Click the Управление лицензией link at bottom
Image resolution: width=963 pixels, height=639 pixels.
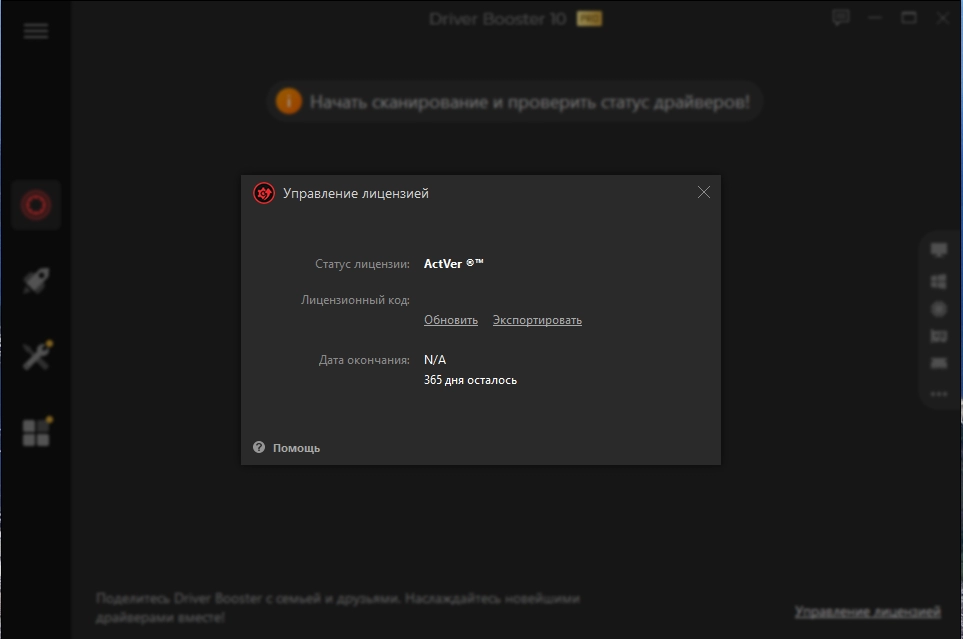click(x=867, y=611)
